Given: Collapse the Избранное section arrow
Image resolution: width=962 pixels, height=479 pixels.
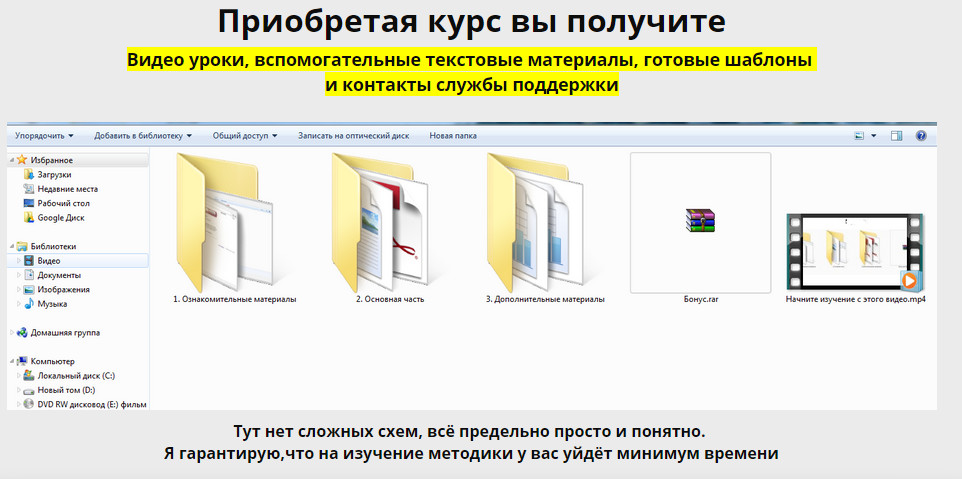Looking at the screenshot, I should [12, 160].
